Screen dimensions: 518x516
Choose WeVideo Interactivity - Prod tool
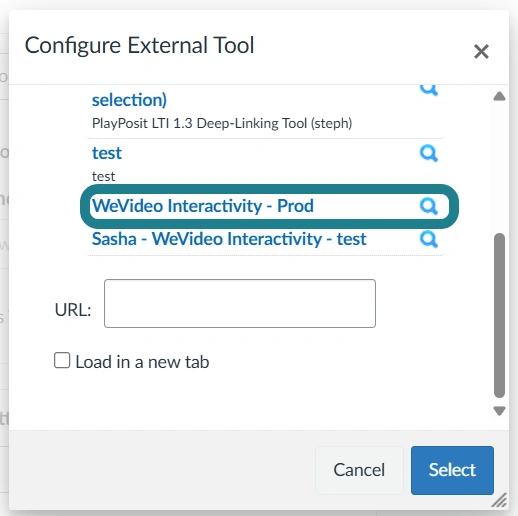(x=203, y=206)
